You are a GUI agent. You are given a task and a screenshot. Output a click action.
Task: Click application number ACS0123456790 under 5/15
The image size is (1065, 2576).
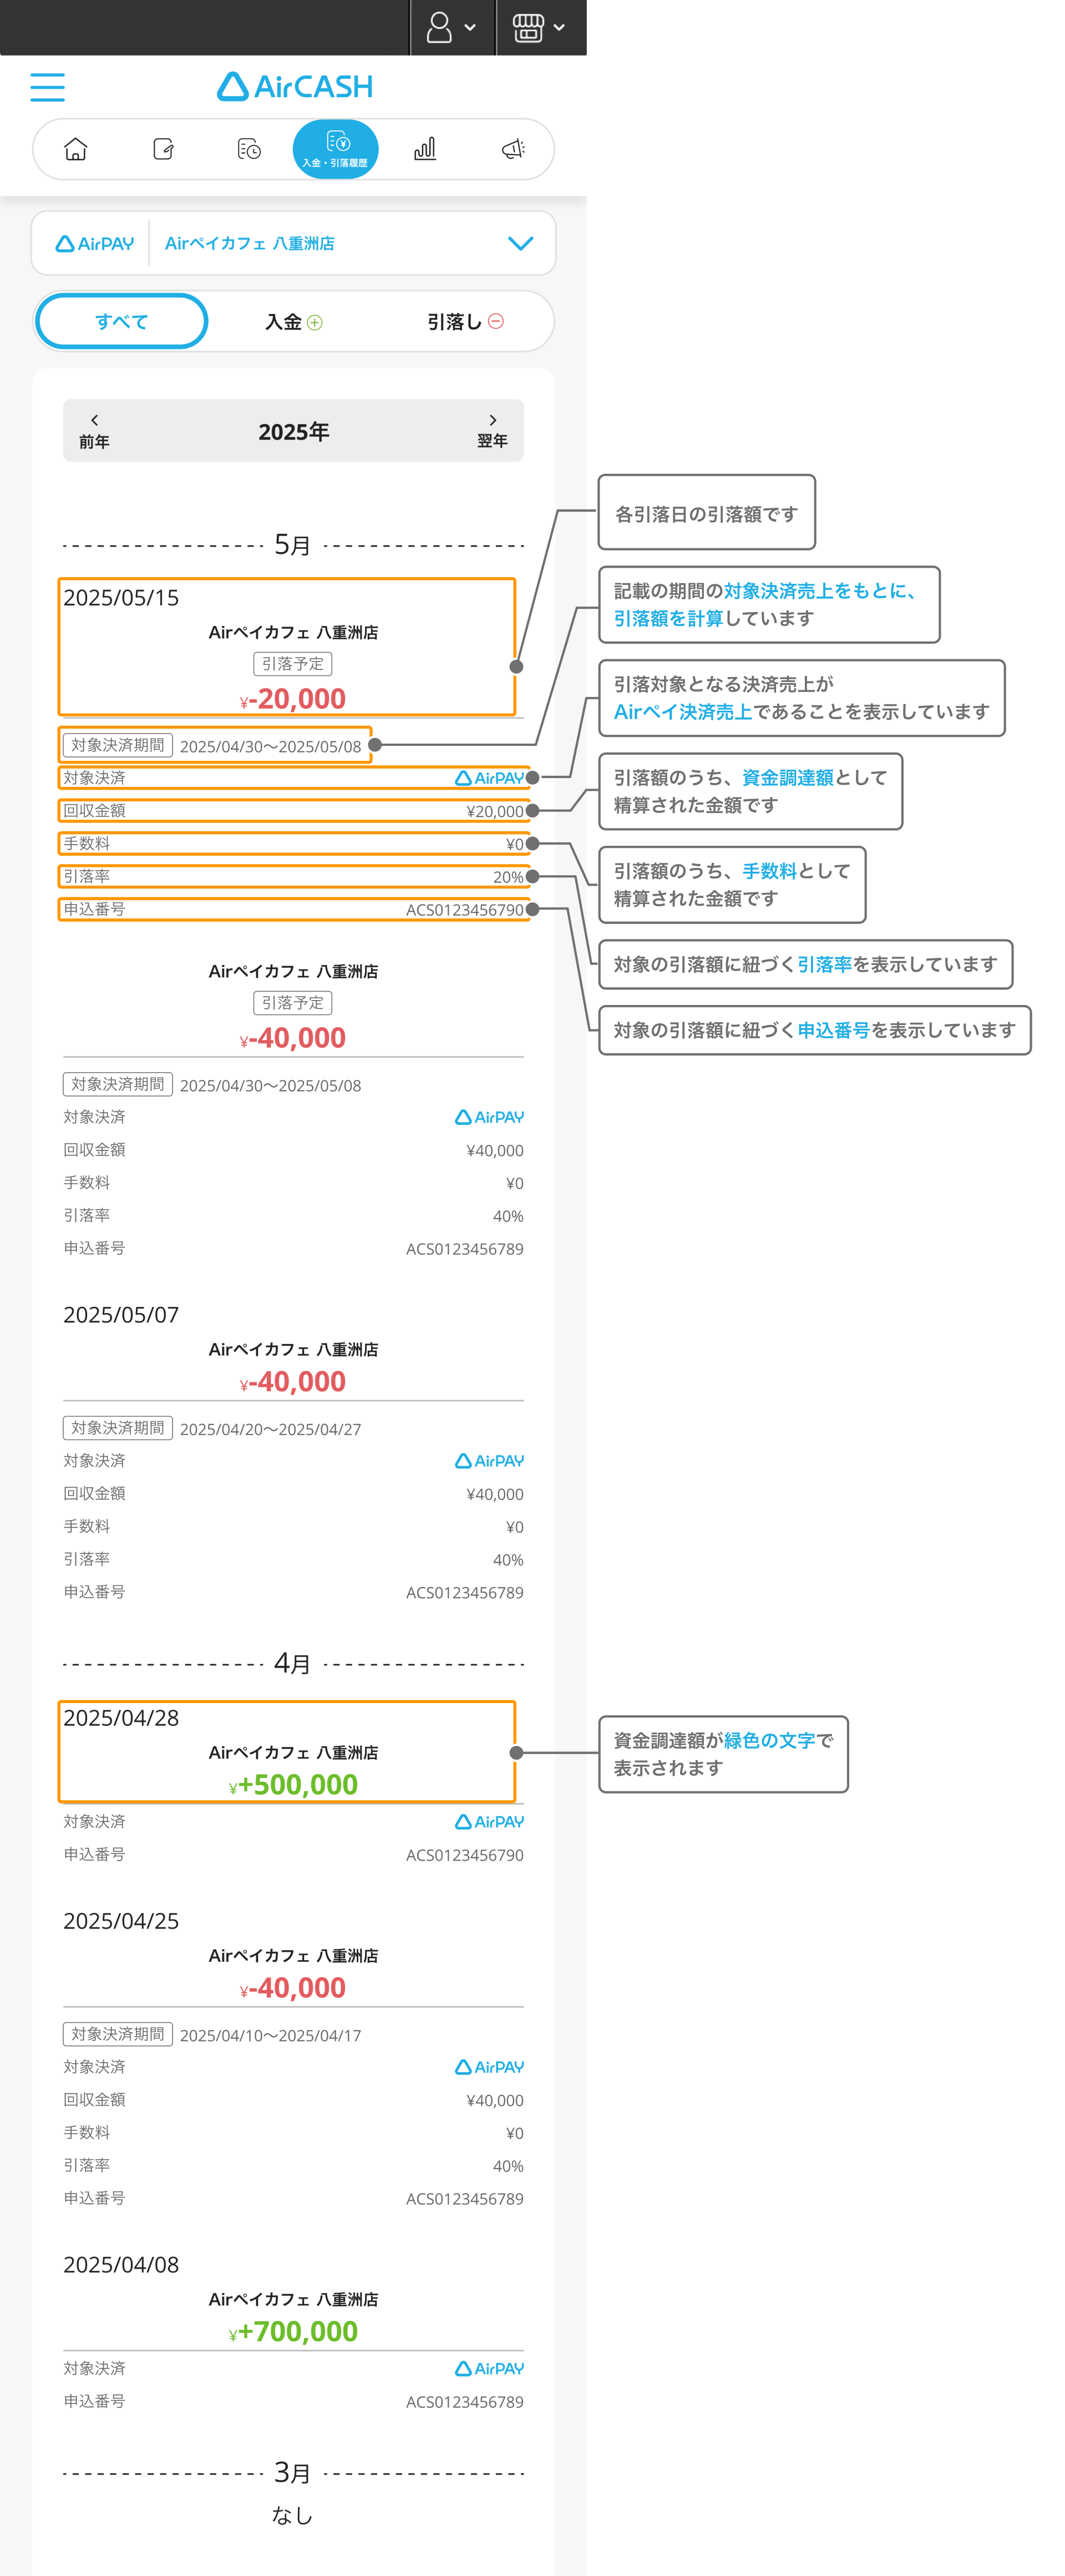tap(465, 910)
